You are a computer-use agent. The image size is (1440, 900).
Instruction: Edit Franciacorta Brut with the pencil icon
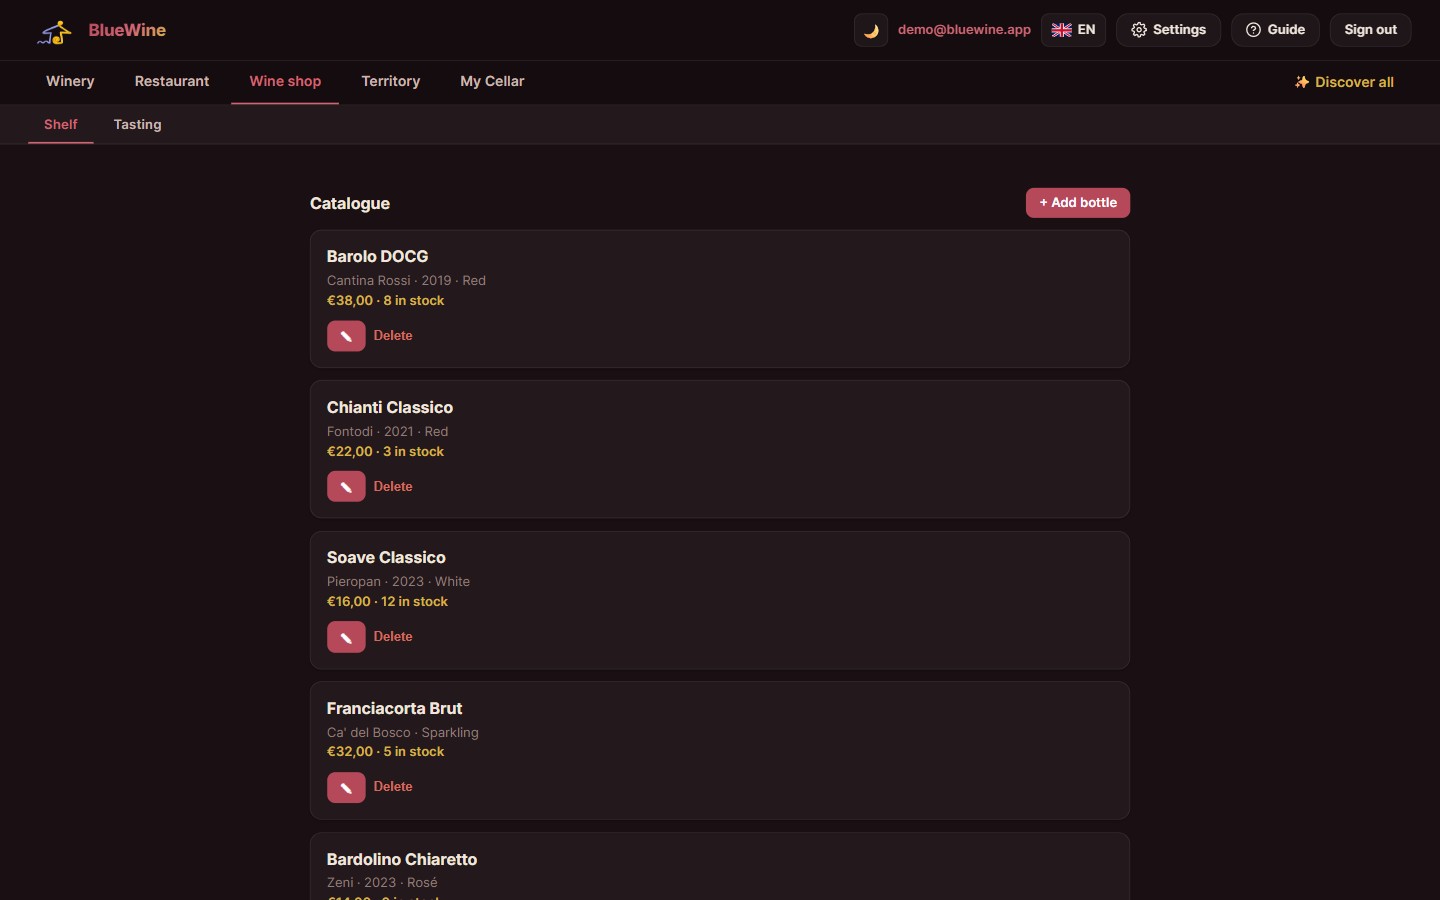[346, 787]
